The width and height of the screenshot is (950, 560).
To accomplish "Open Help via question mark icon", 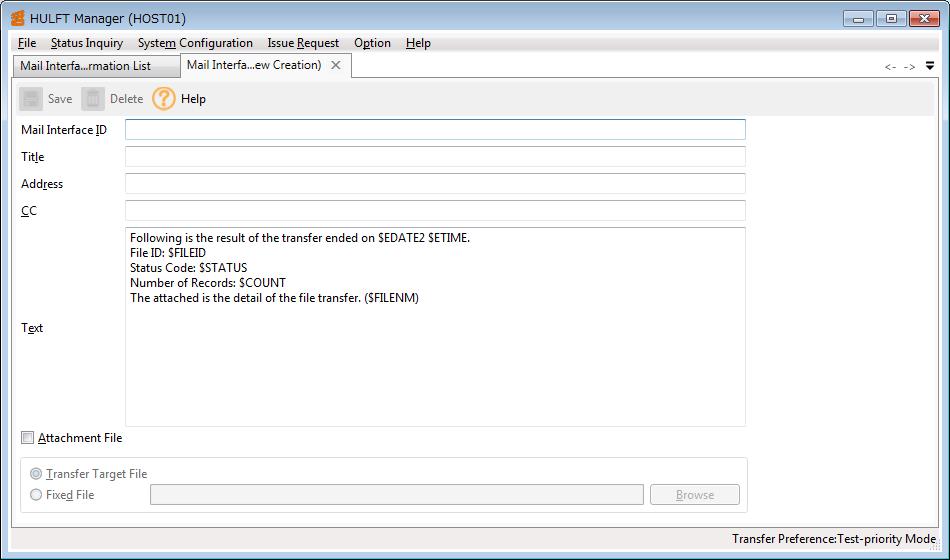I will (164, 99).
